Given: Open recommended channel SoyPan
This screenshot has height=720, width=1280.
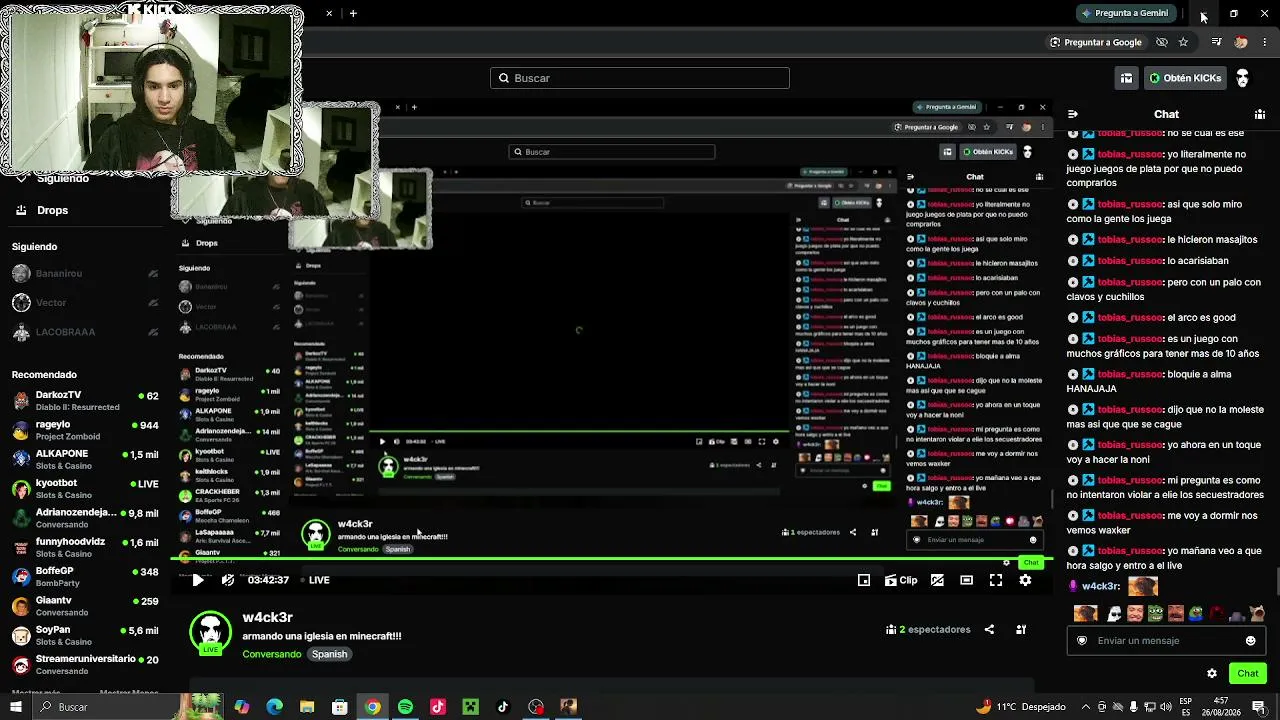Looking at the screenshot, I should 84,635.
